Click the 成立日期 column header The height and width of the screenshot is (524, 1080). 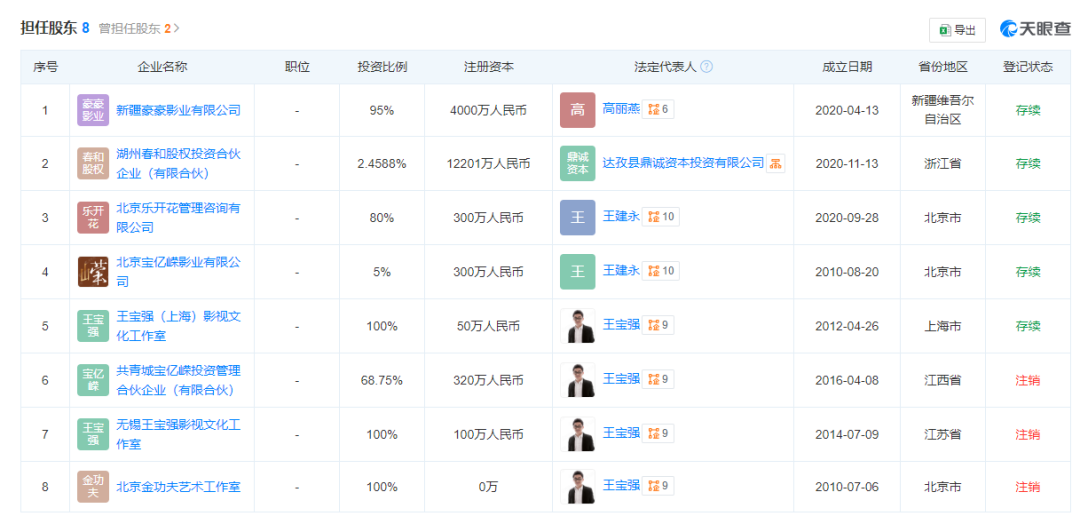847,67
